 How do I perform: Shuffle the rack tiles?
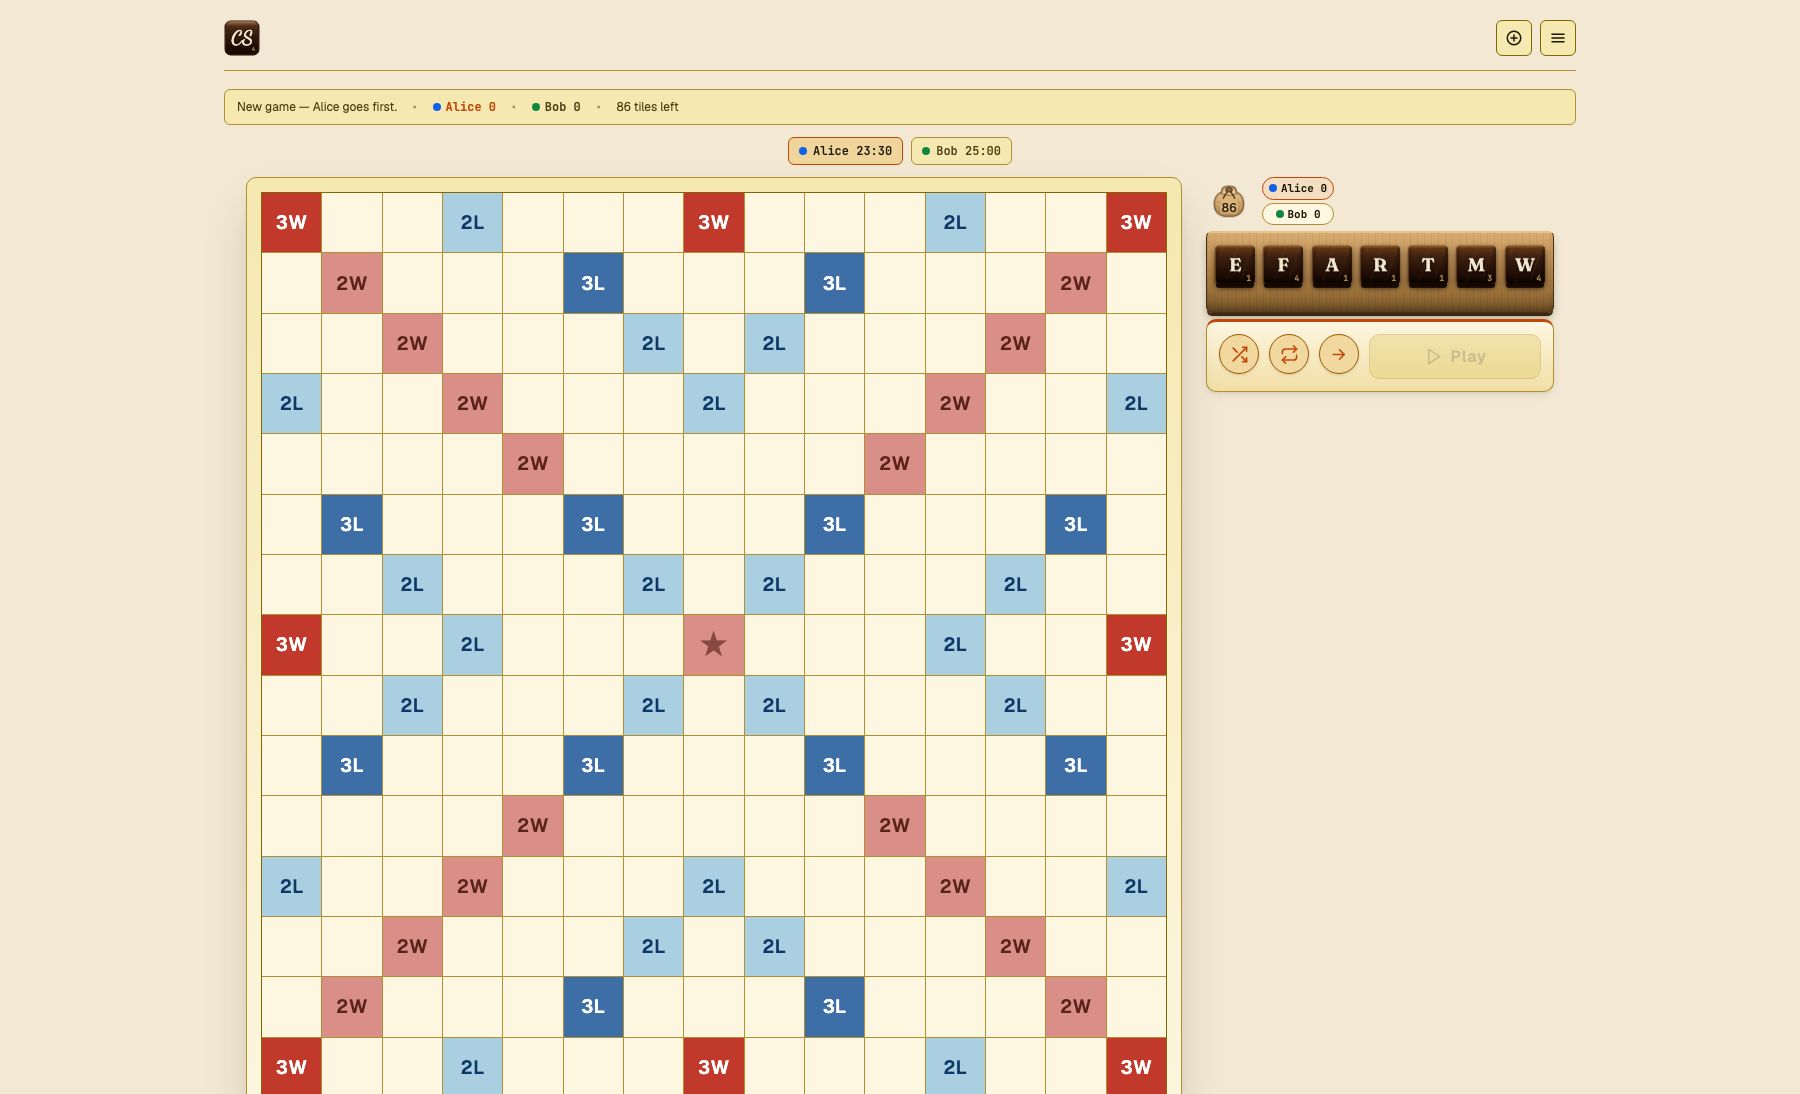click(1239, 354)
